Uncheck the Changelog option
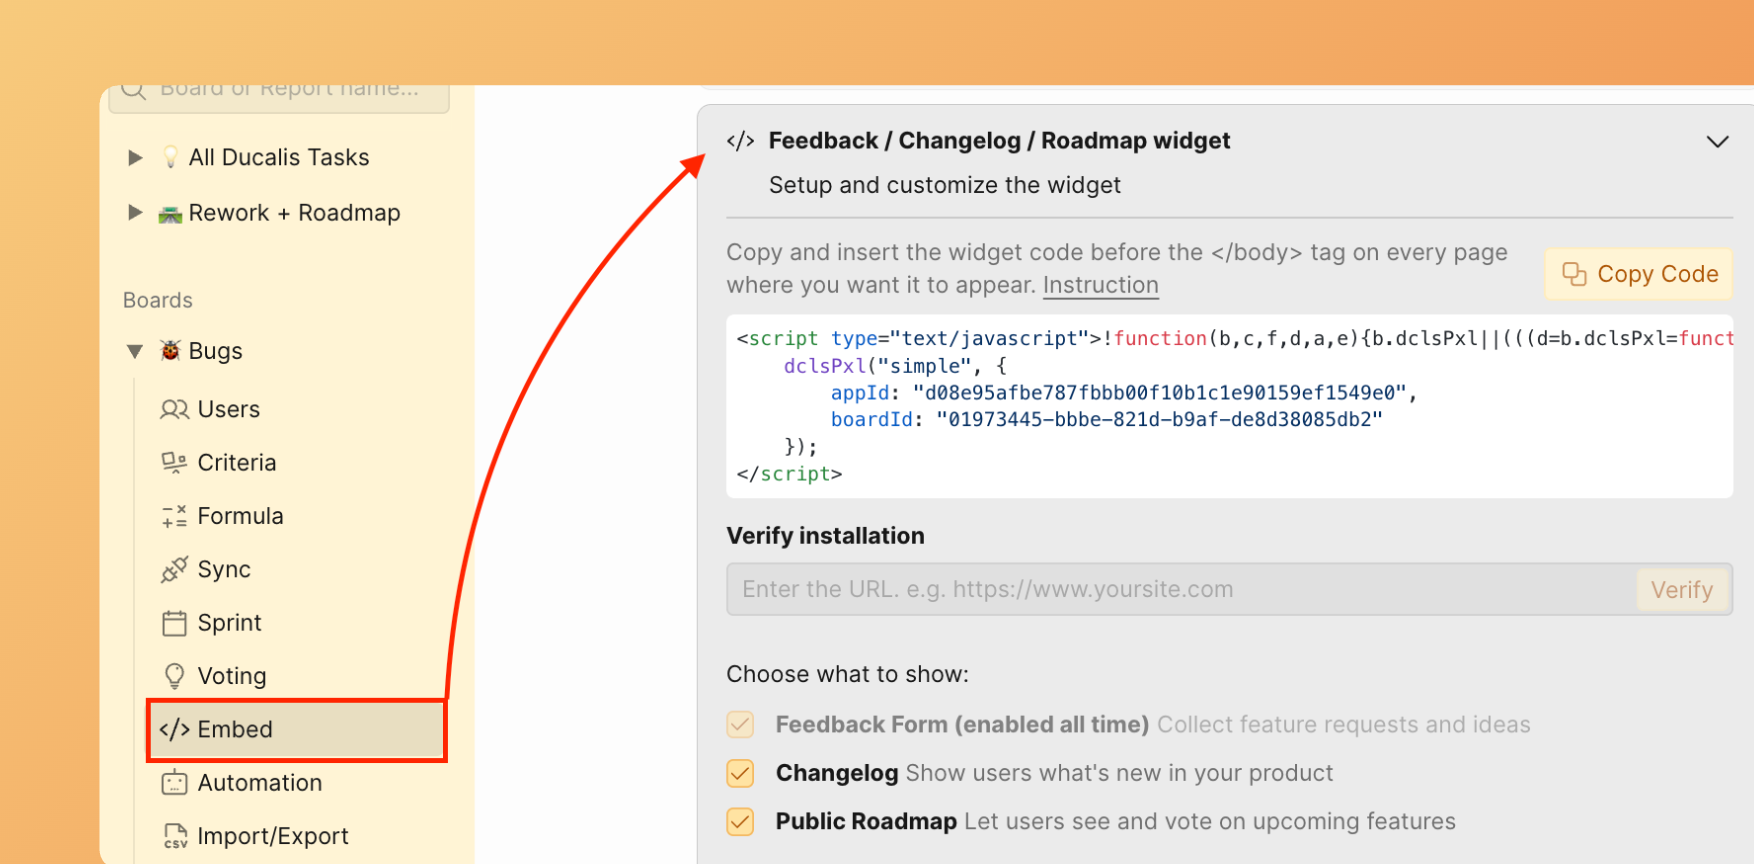1754x864 pixels. (x=740, y=773)
